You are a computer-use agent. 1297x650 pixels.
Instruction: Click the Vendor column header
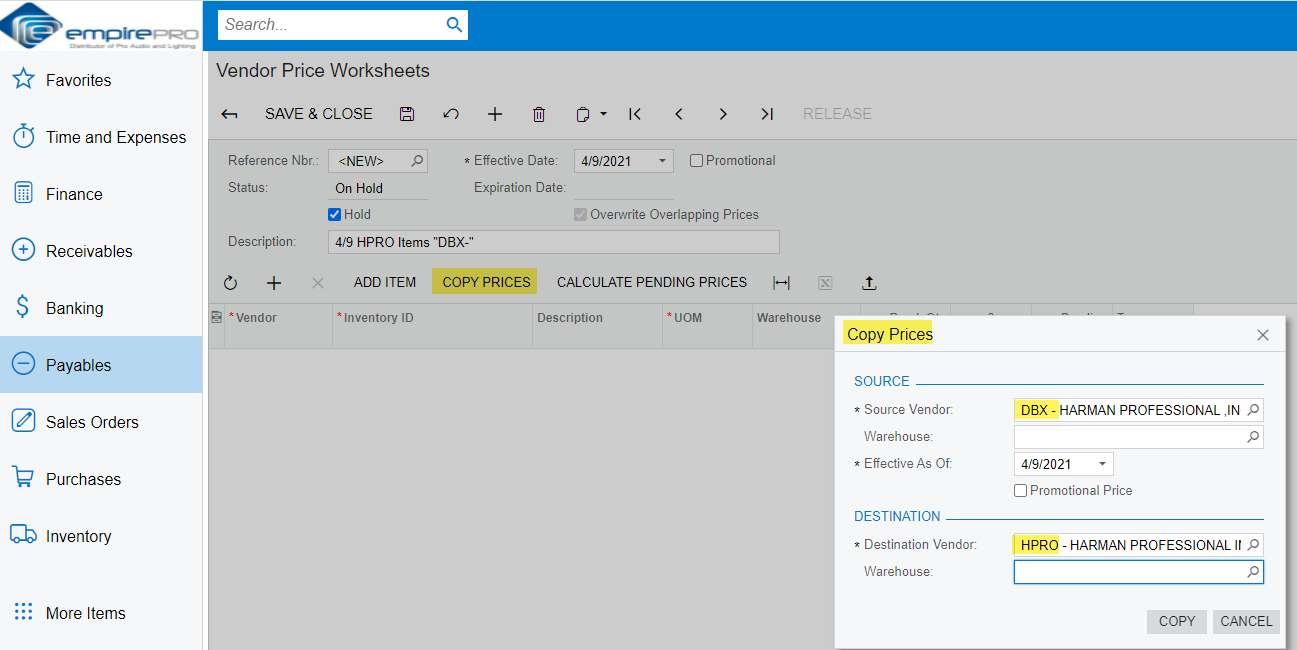click(279, 318)
